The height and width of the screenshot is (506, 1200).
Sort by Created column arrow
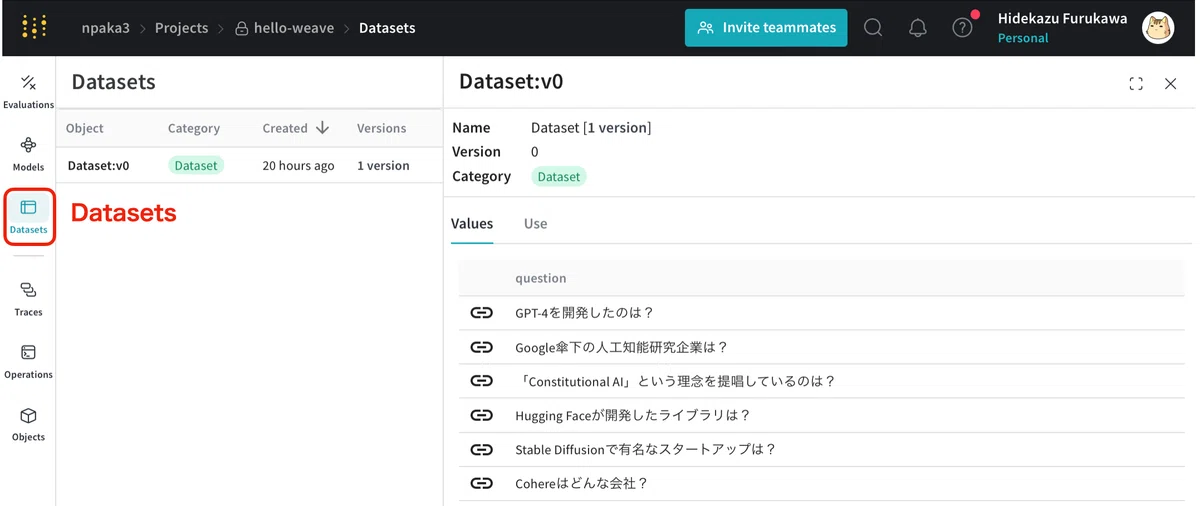322,128
